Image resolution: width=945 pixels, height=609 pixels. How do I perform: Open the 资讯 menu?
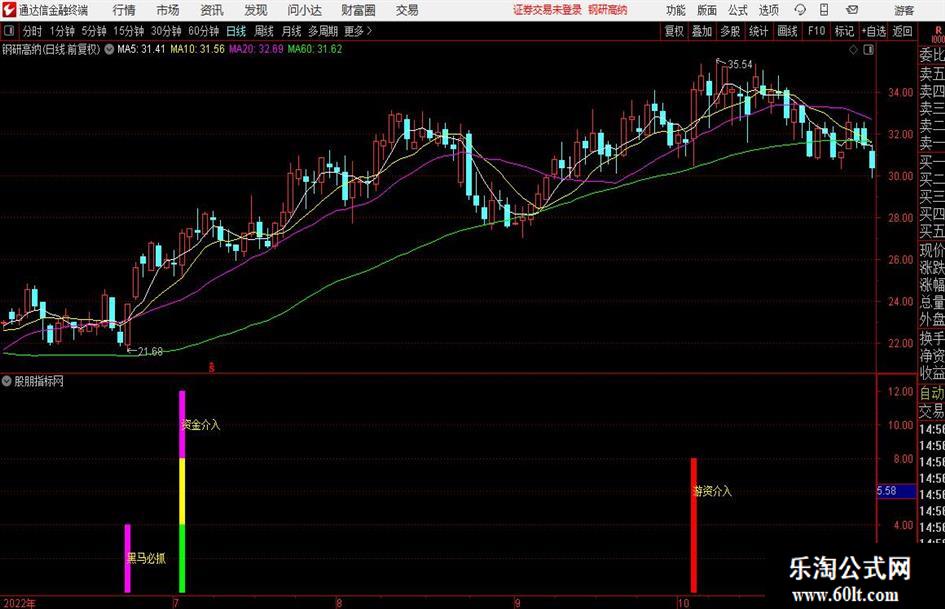[212, 10]
